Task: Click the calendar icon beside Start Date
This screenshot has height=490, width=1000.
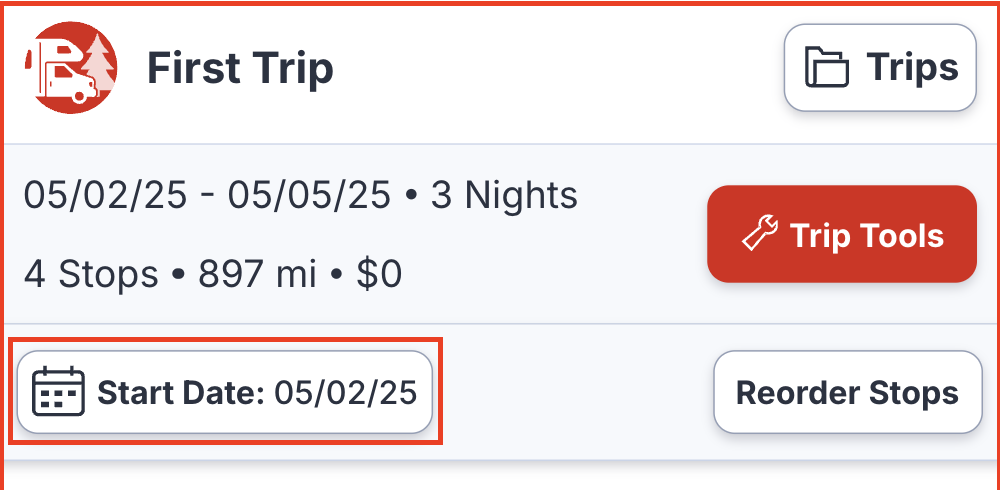Action: coord(59,391)
